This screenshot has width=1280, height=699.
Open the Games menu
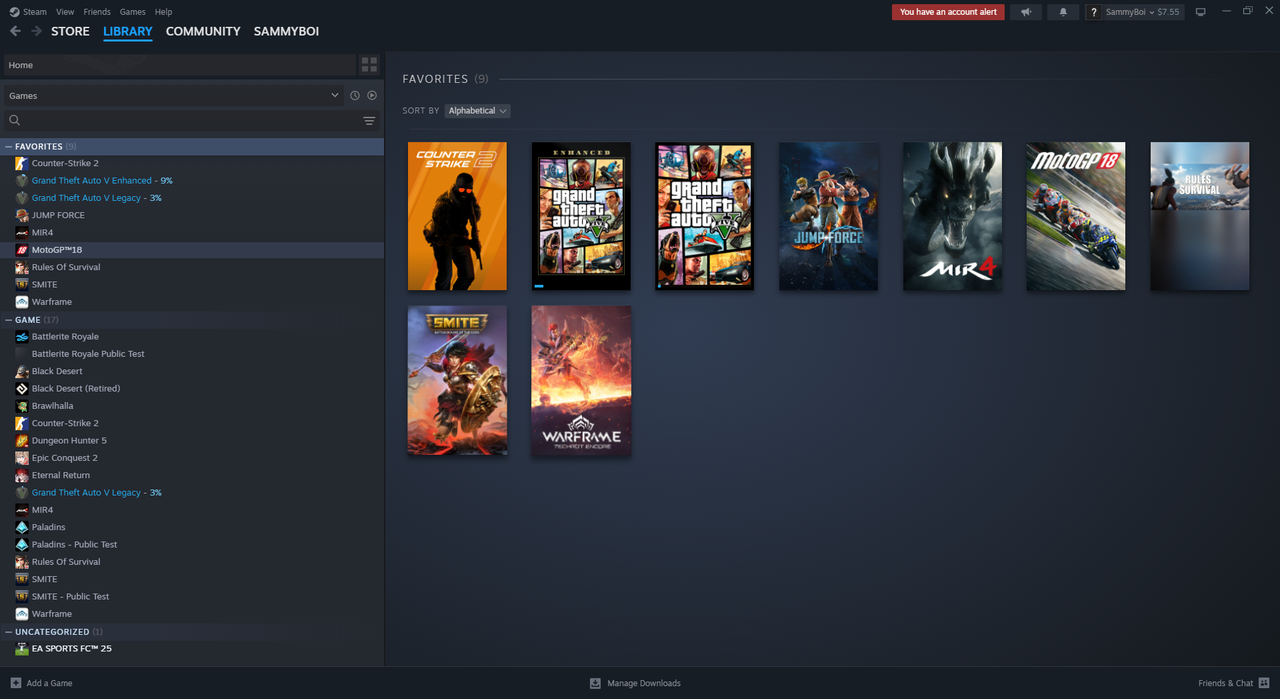(x=132, y=12)
